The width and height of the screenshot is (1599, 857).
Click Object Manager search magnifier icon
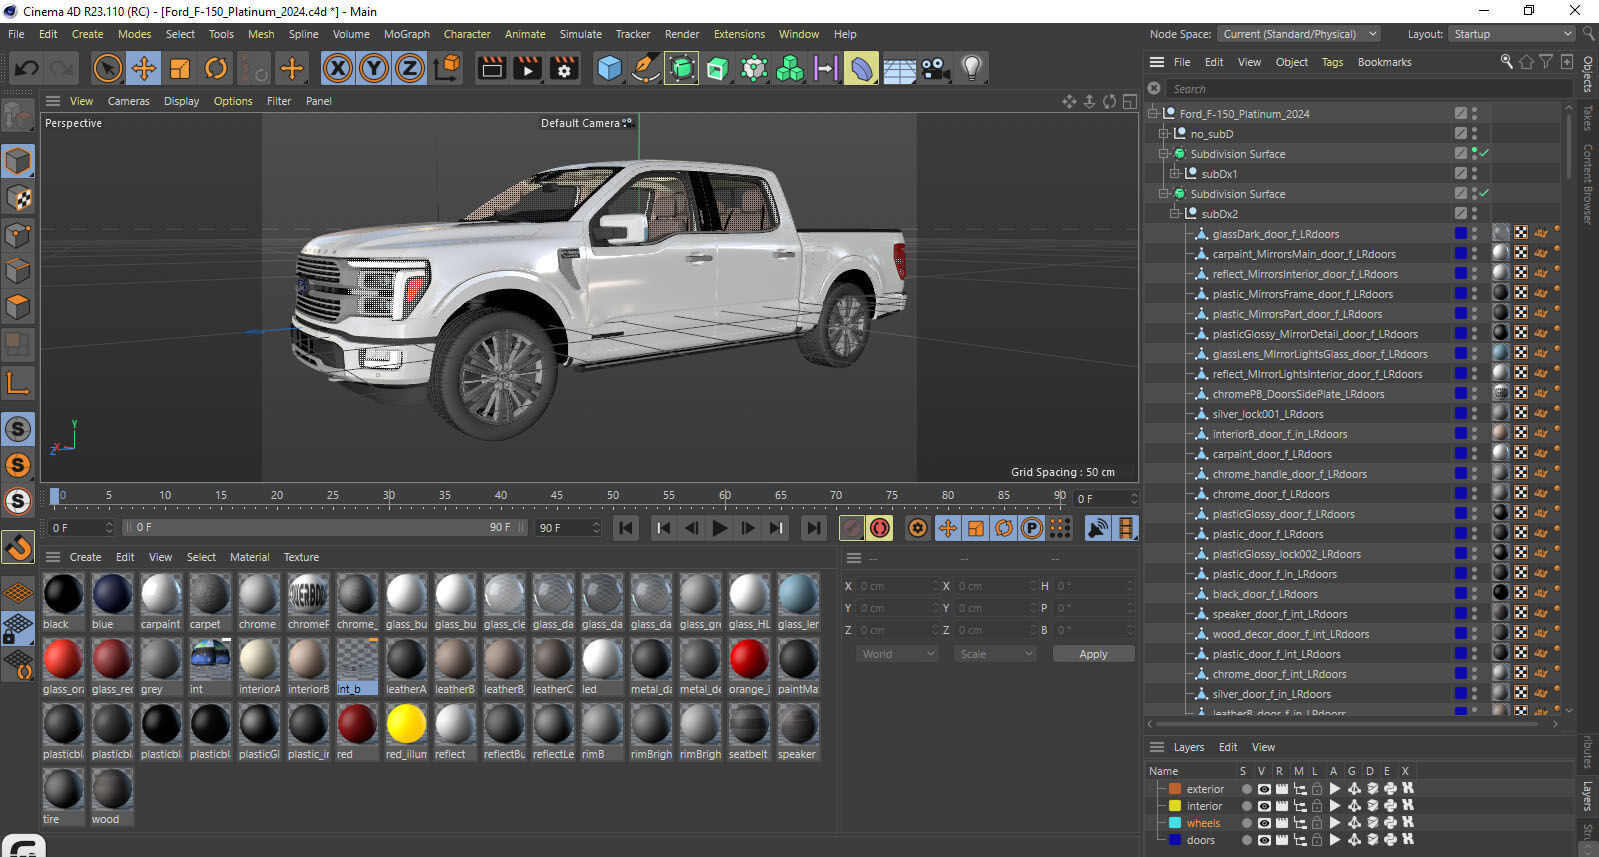click(1507, 62)
